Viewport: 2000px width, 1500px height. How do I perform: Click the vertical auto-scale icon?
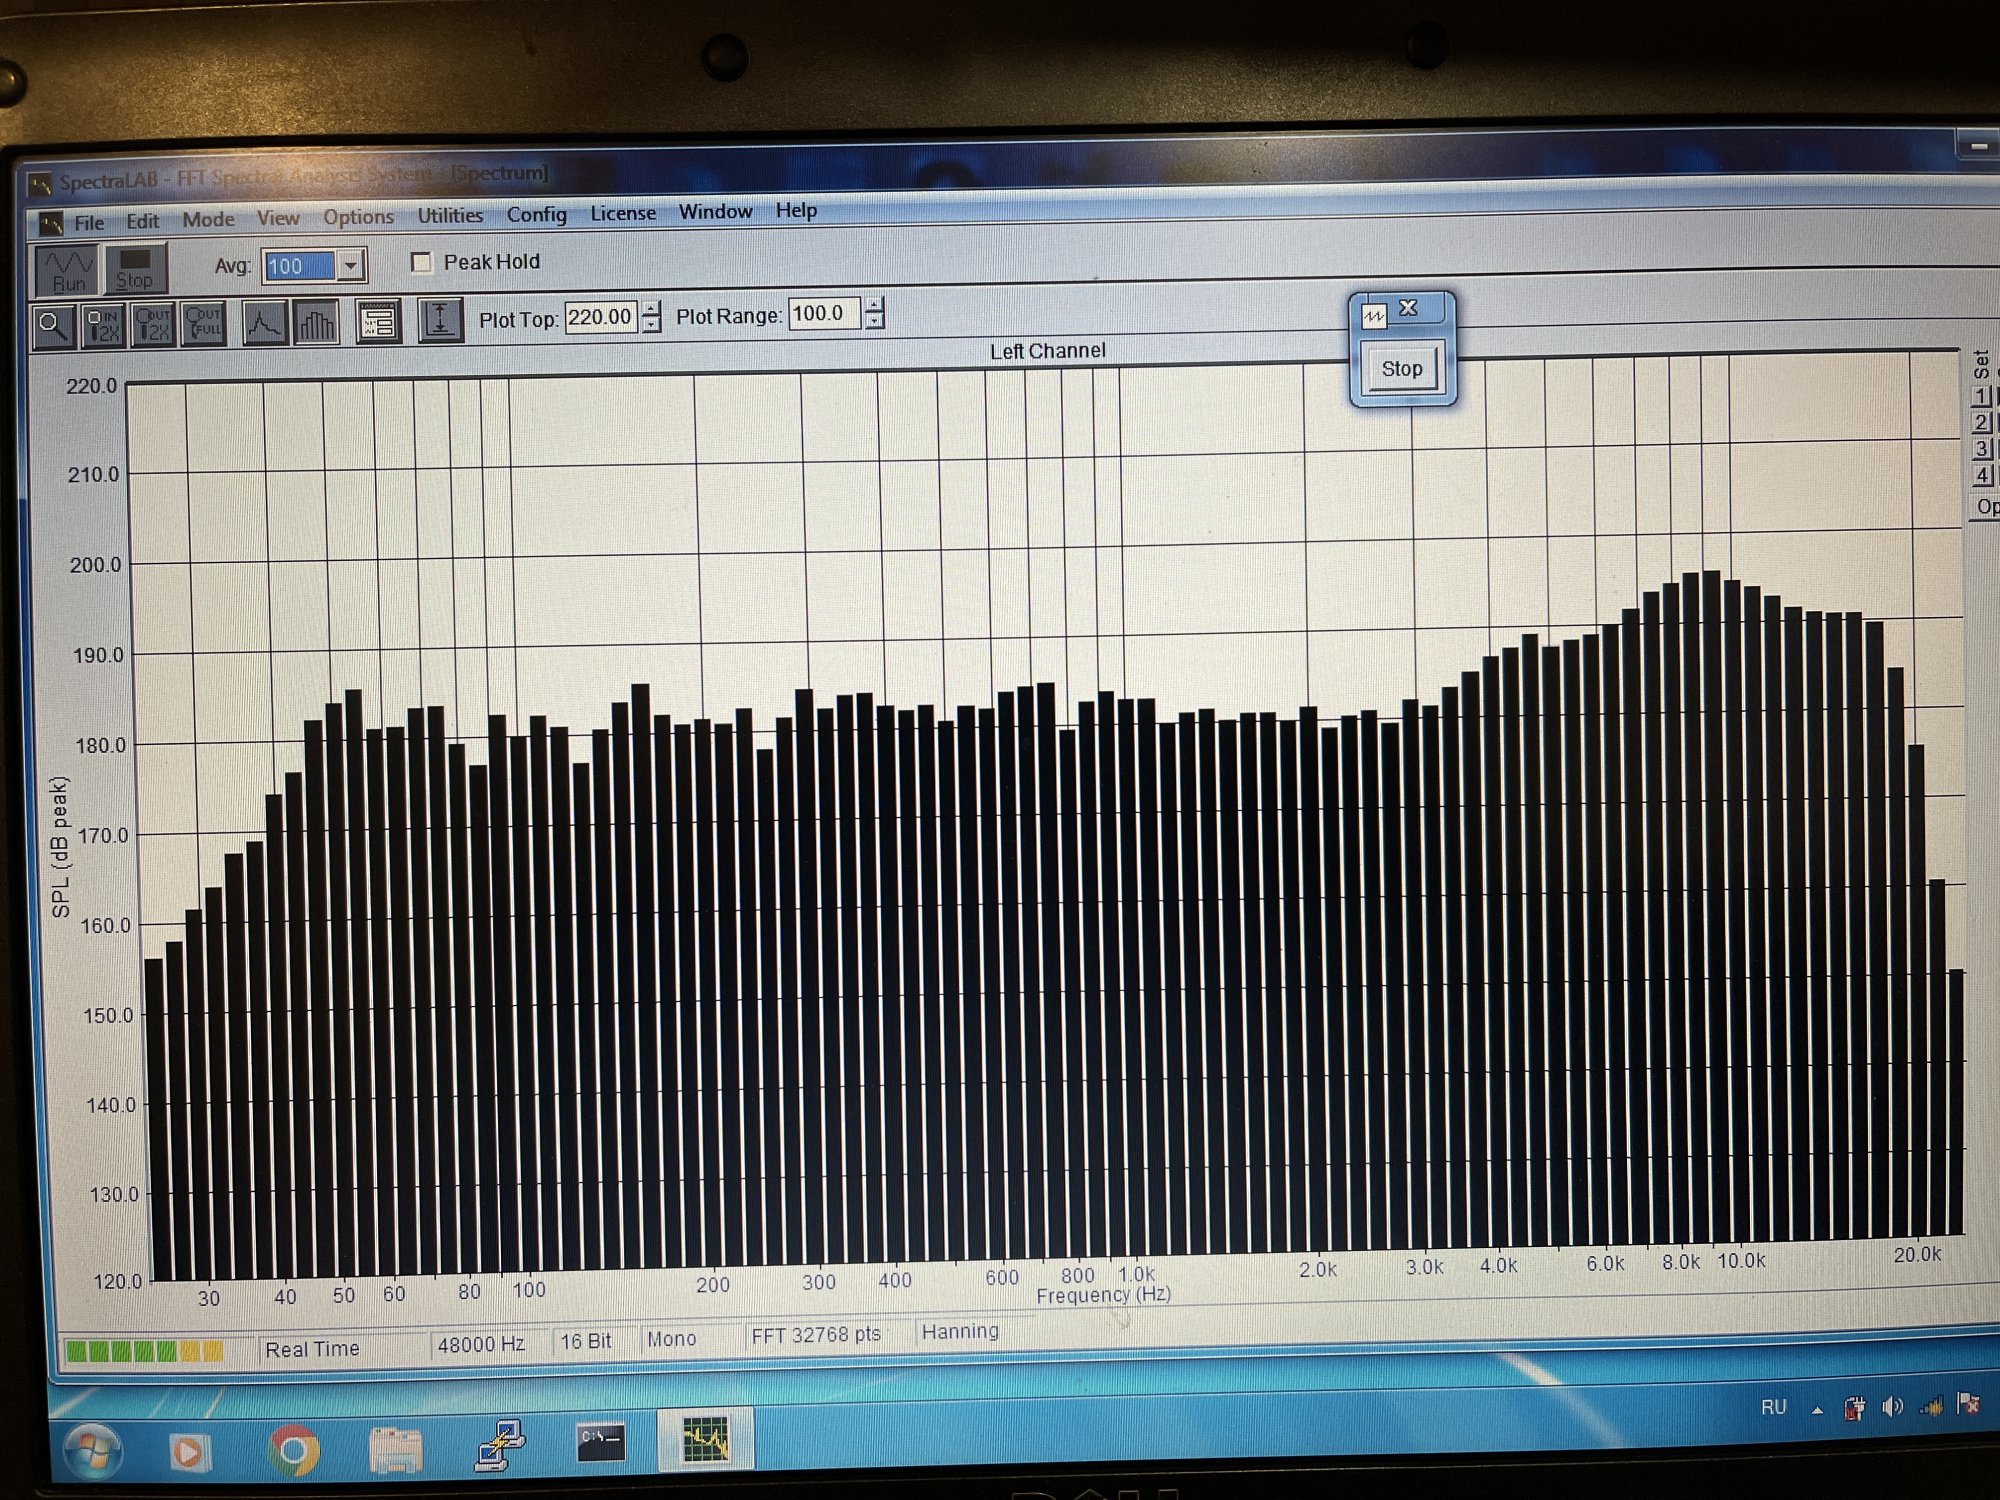[440, 321]
